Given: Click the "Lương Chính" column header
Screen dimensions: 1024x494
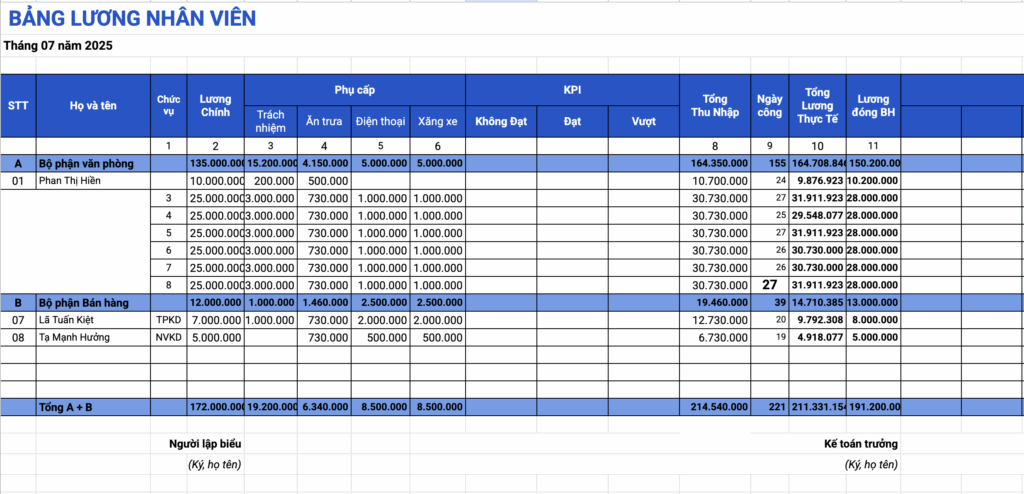Looking at the screenshot, I should point(215,105).
